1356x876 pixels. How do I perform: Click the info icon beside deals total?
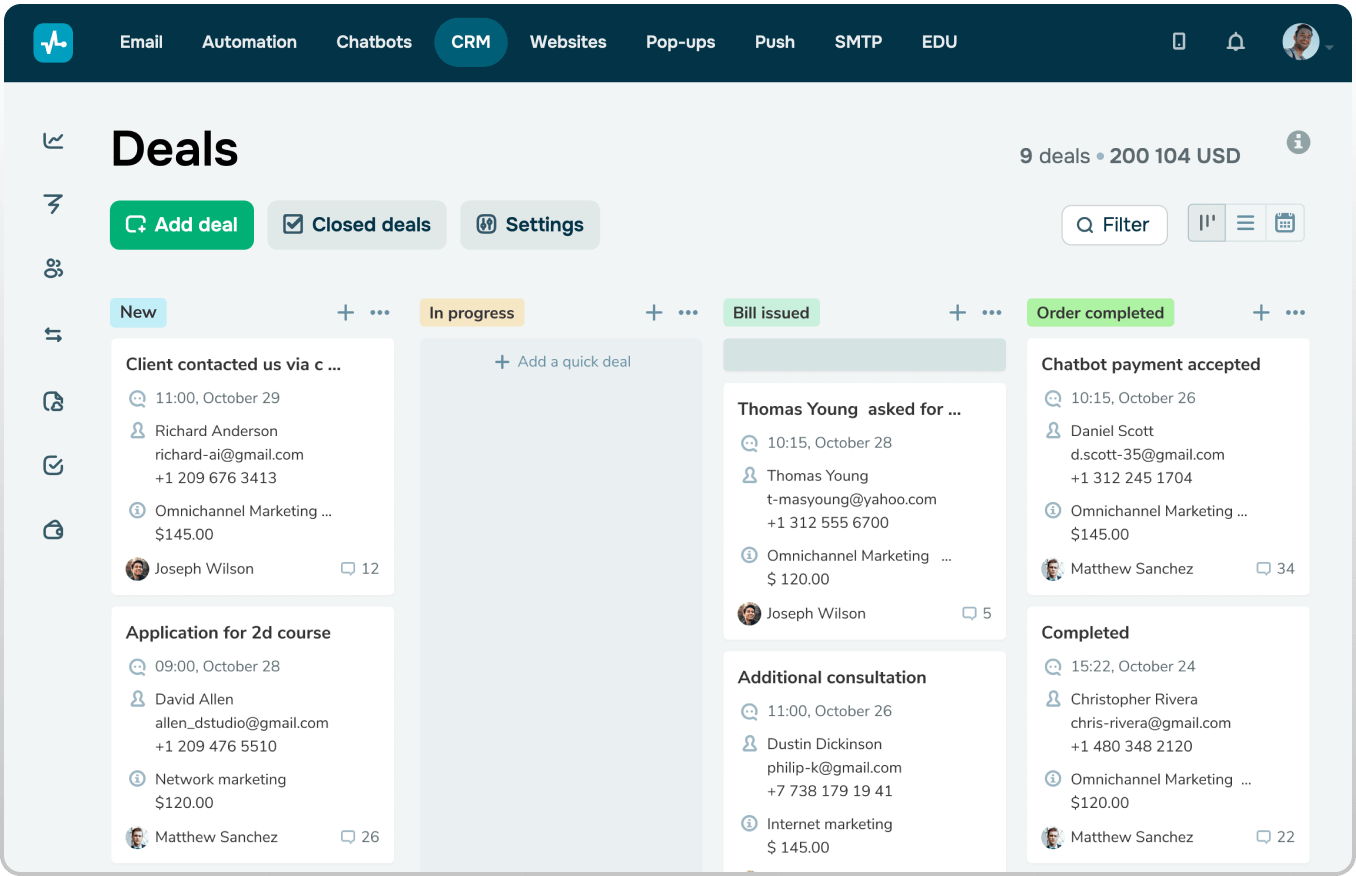pos(1298,142)
